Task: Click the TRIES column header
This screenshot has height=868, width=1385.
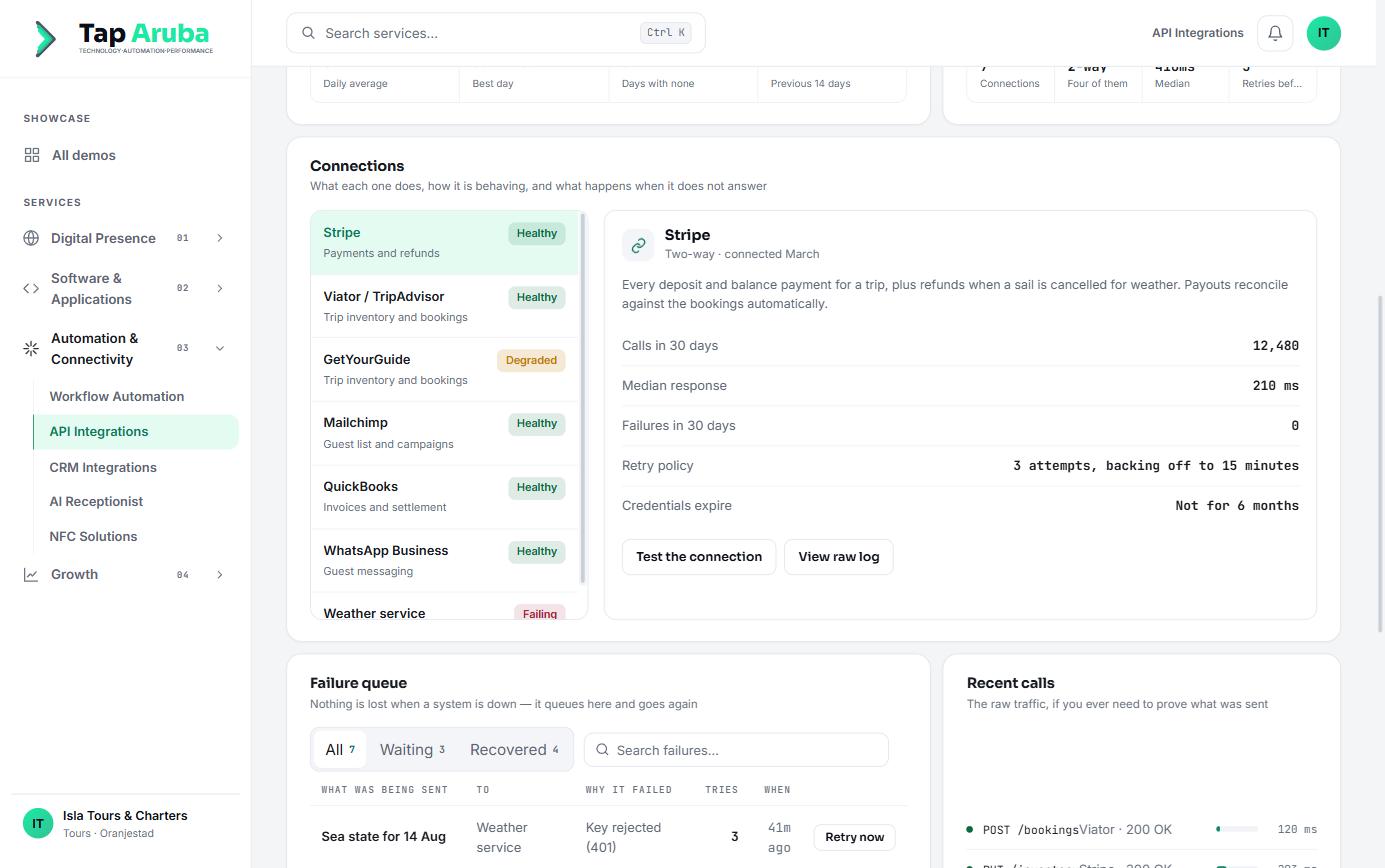Action: click(722, 790)
